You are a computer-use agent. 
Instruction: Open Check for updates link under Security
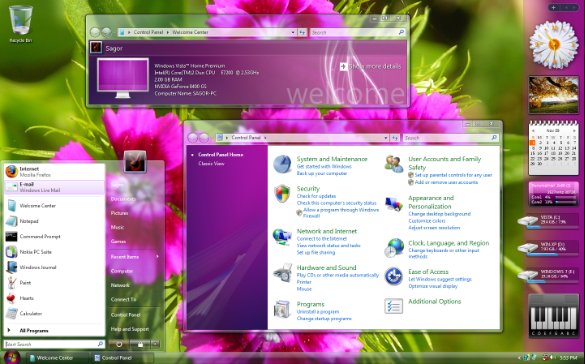pos(316,196)
